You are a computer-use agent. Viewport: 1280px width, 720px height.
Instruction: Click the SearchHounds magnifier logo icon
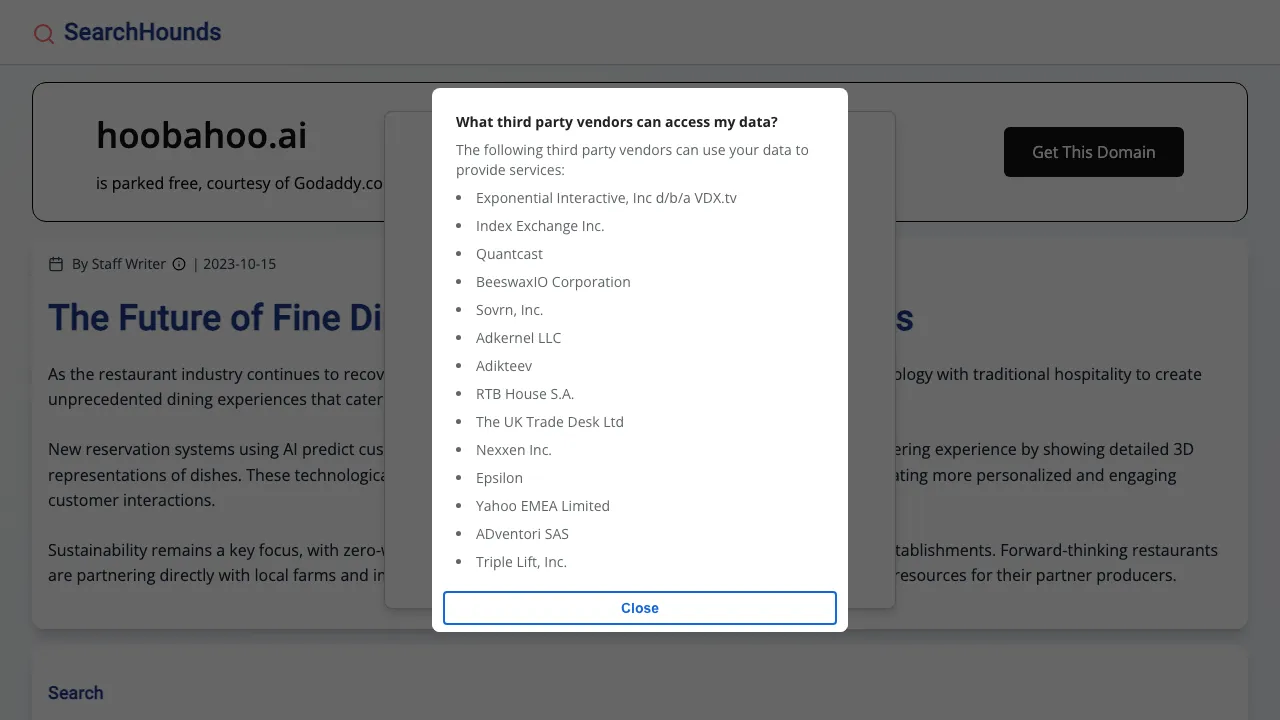(44, 34)
